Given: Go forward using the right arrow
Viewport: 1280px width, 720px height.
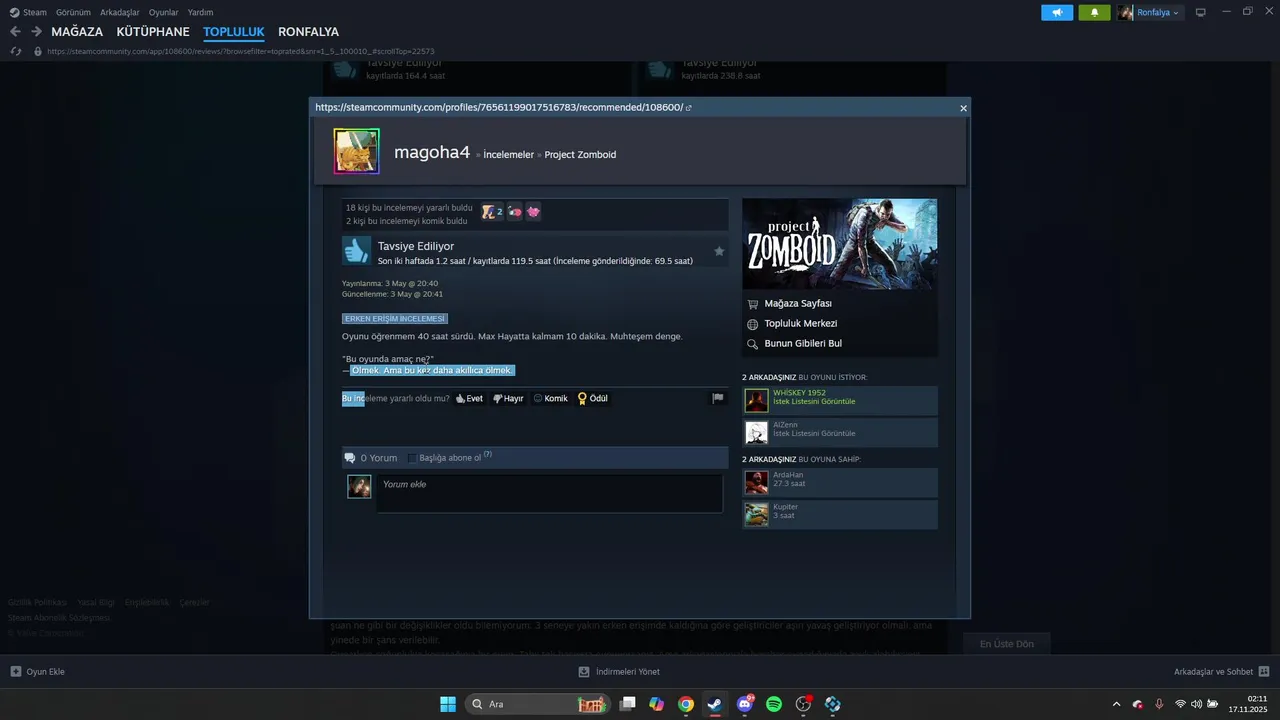Looking at the screenshot, I should pos(36,32).
